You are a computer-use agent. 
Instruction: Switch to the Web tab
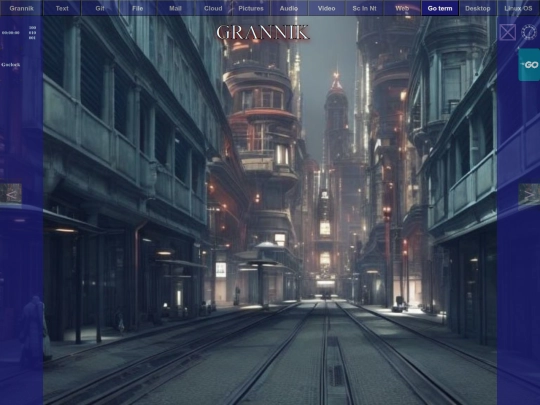pyautogui.click(x=402, y=8)
